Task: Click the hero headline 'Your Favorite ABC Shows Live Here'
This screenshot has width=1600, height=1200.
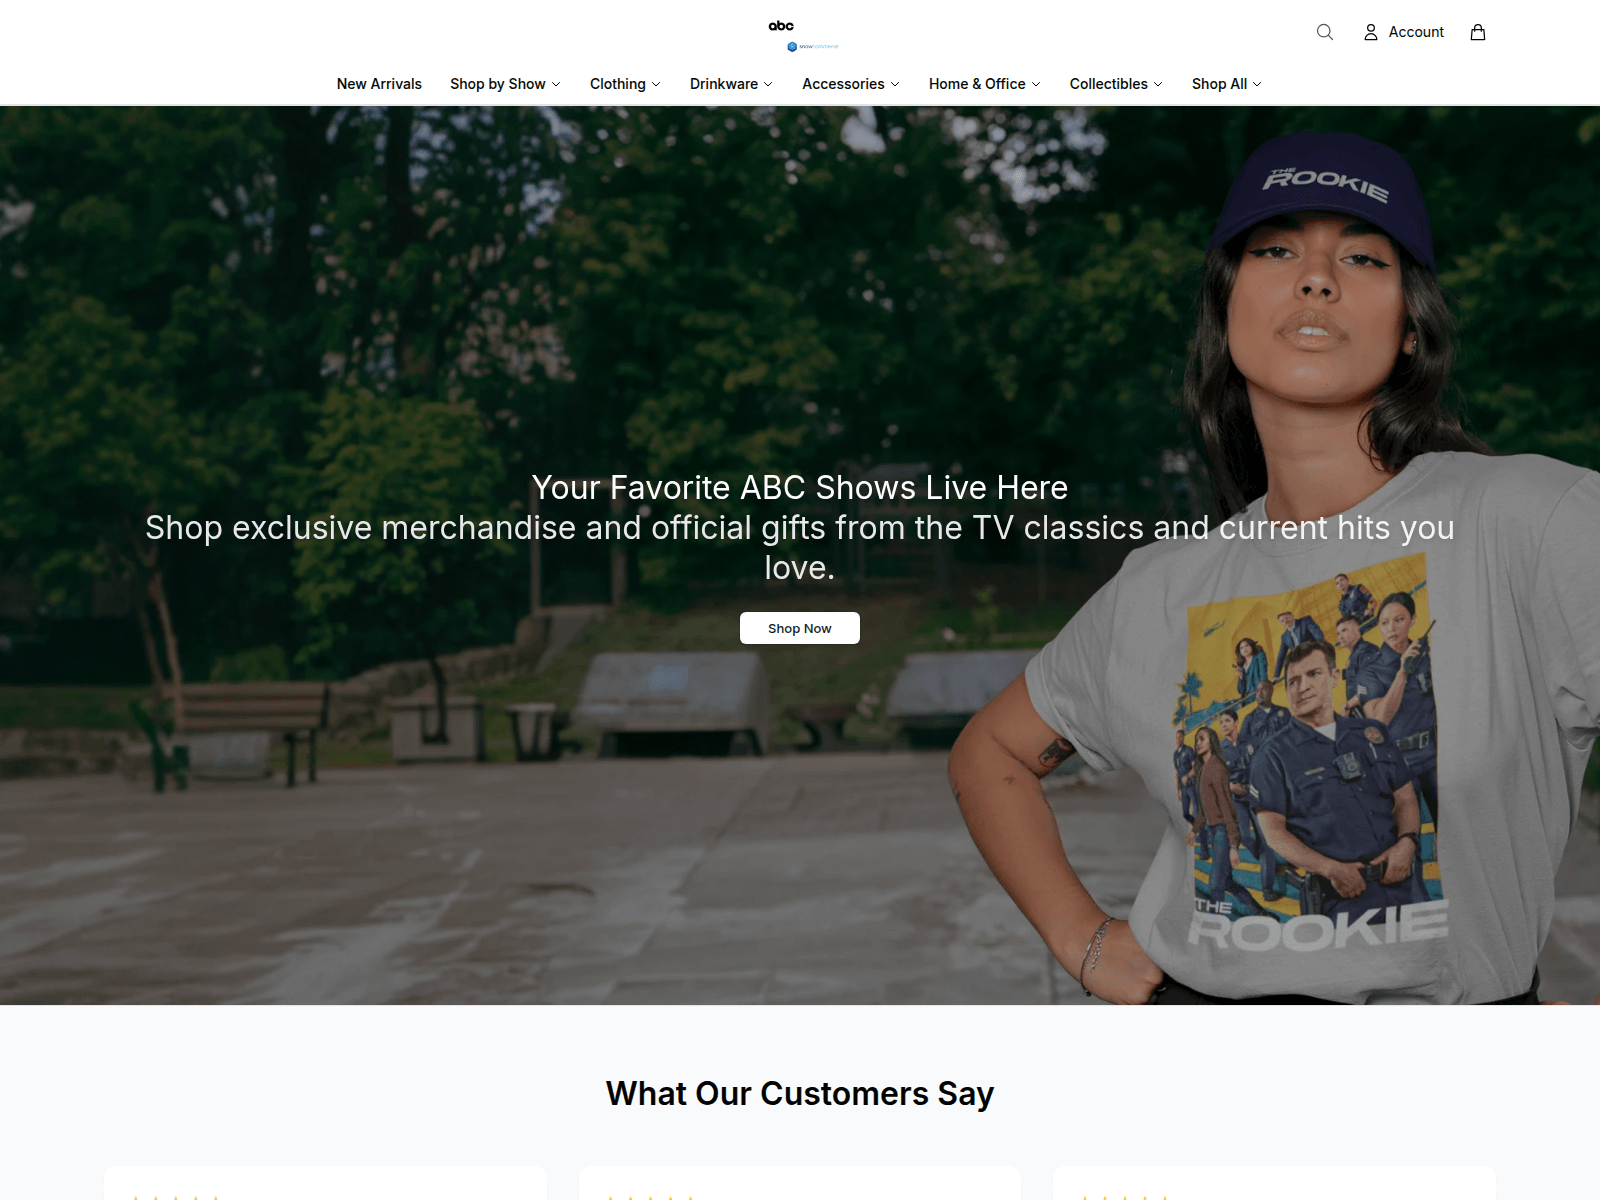Action: (800, 488)
